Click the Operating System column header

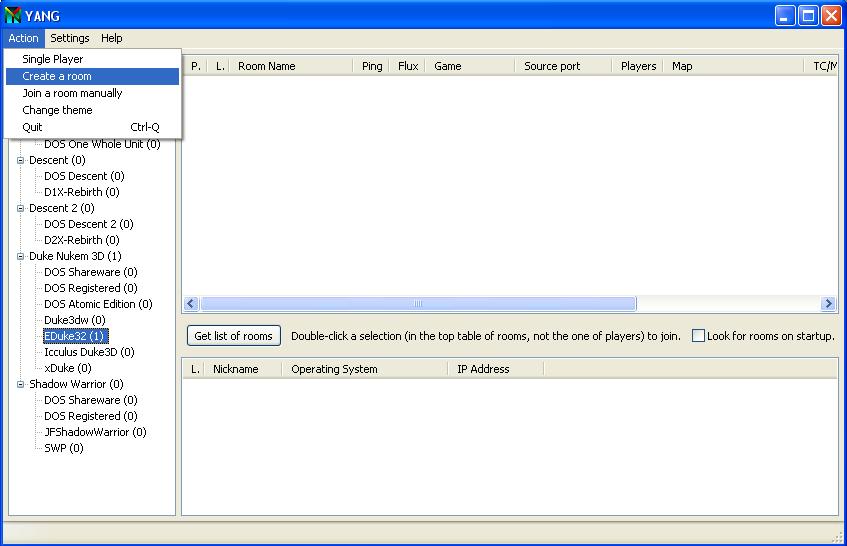click(x=365, y=369)
